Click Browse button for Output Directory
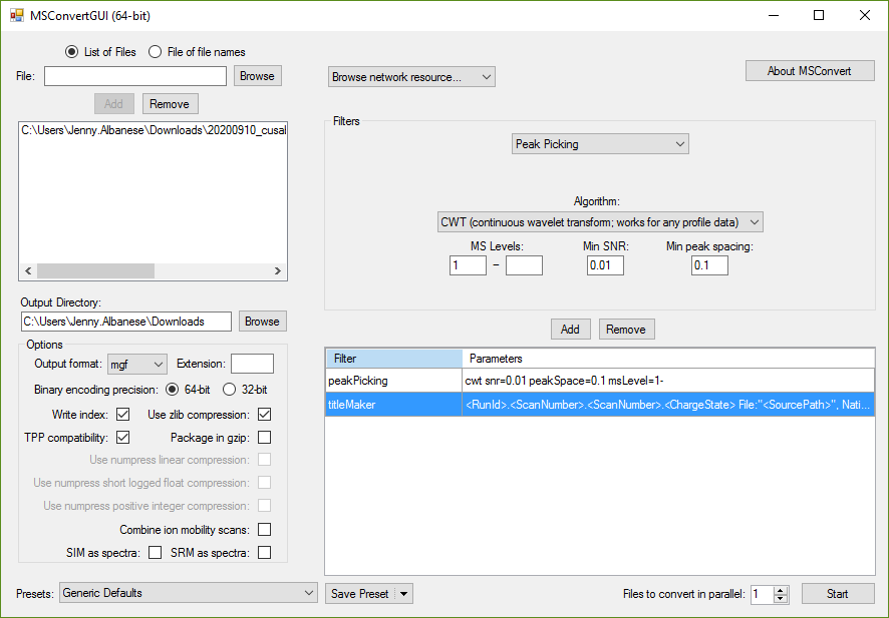Image resolution: width=889 pixels, height=618 pixels. [263, 321]
